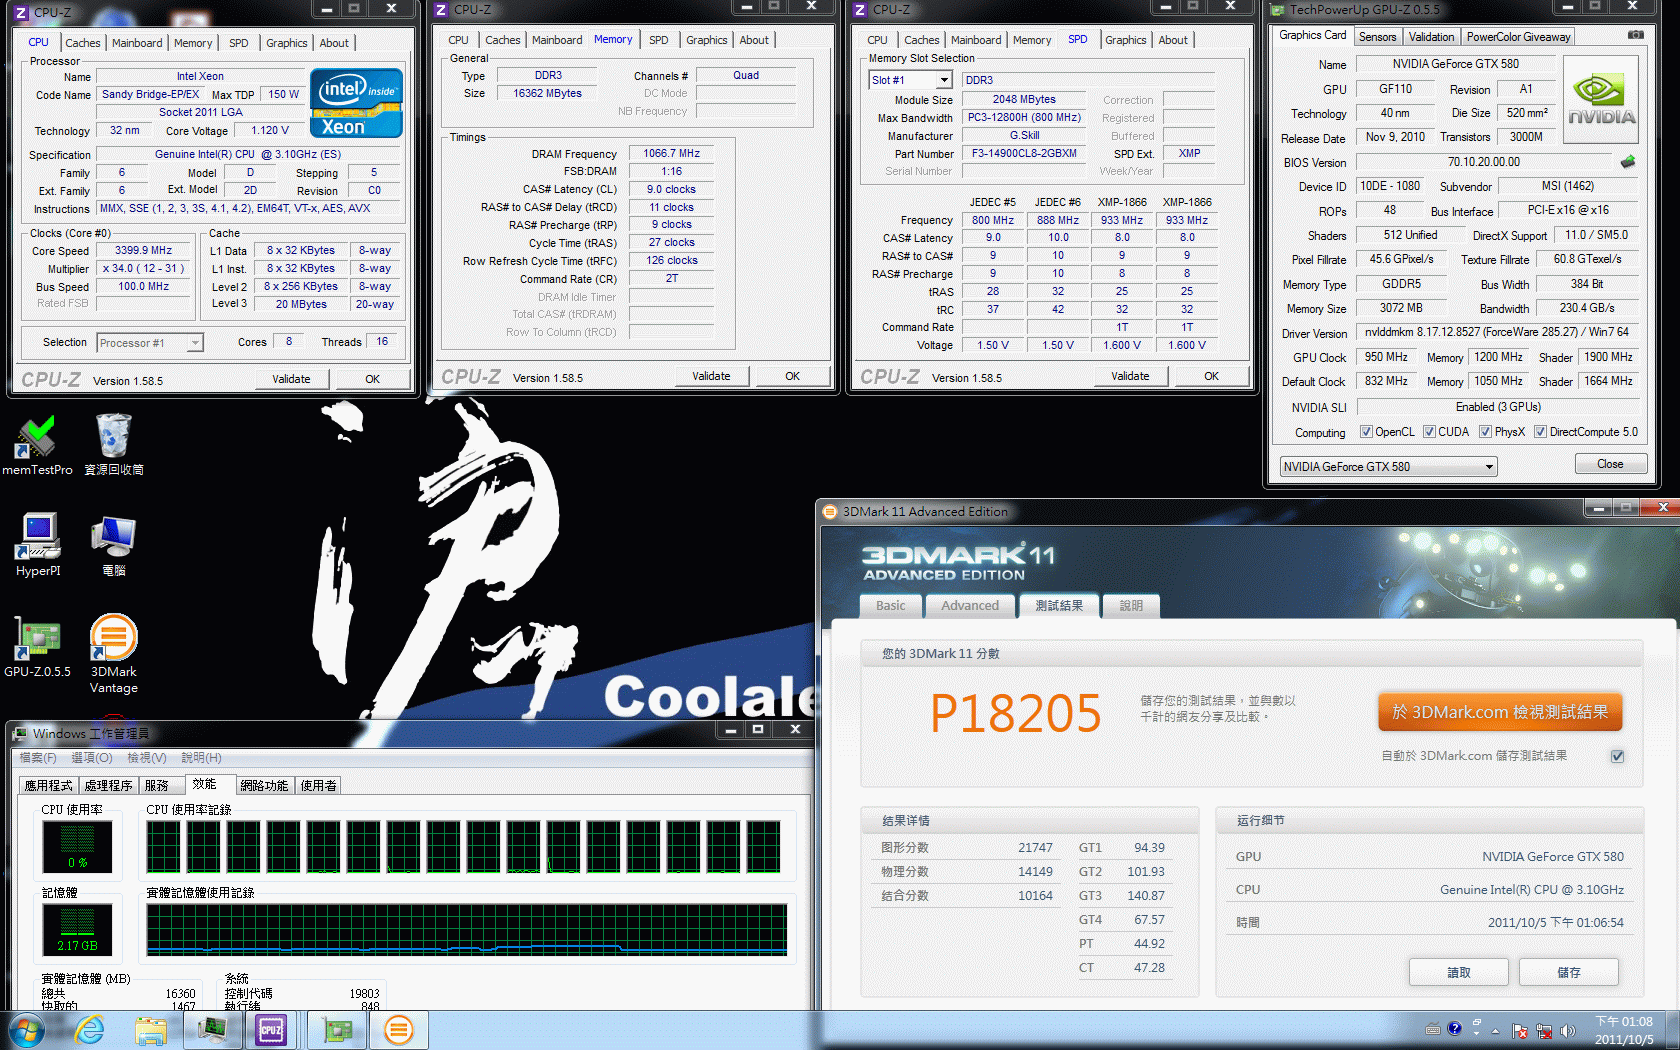Viewport: 1680px width, 1050px height.
Task: Switch to CPU-Z taskbar button
Action: (271, 1030)
